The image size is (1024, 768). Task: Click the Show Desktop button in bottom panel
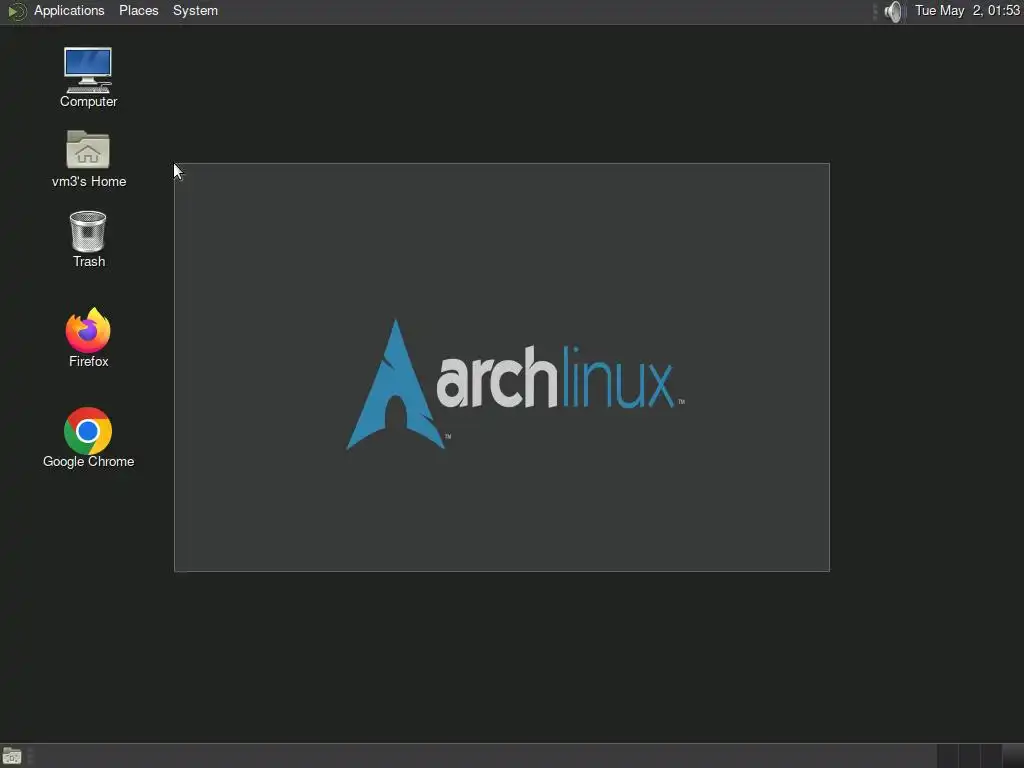click(x=12, y=756)
